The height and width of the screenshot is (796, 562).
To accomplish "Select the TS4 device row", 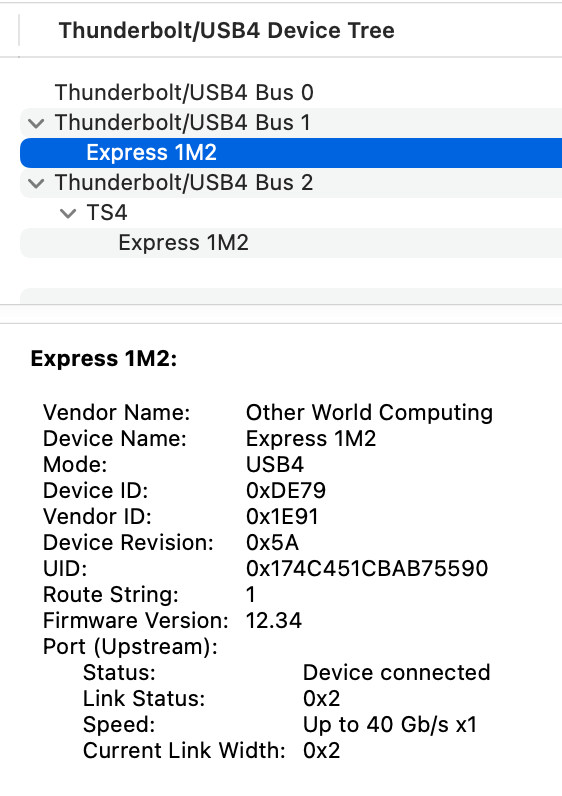I will point(291,213).
